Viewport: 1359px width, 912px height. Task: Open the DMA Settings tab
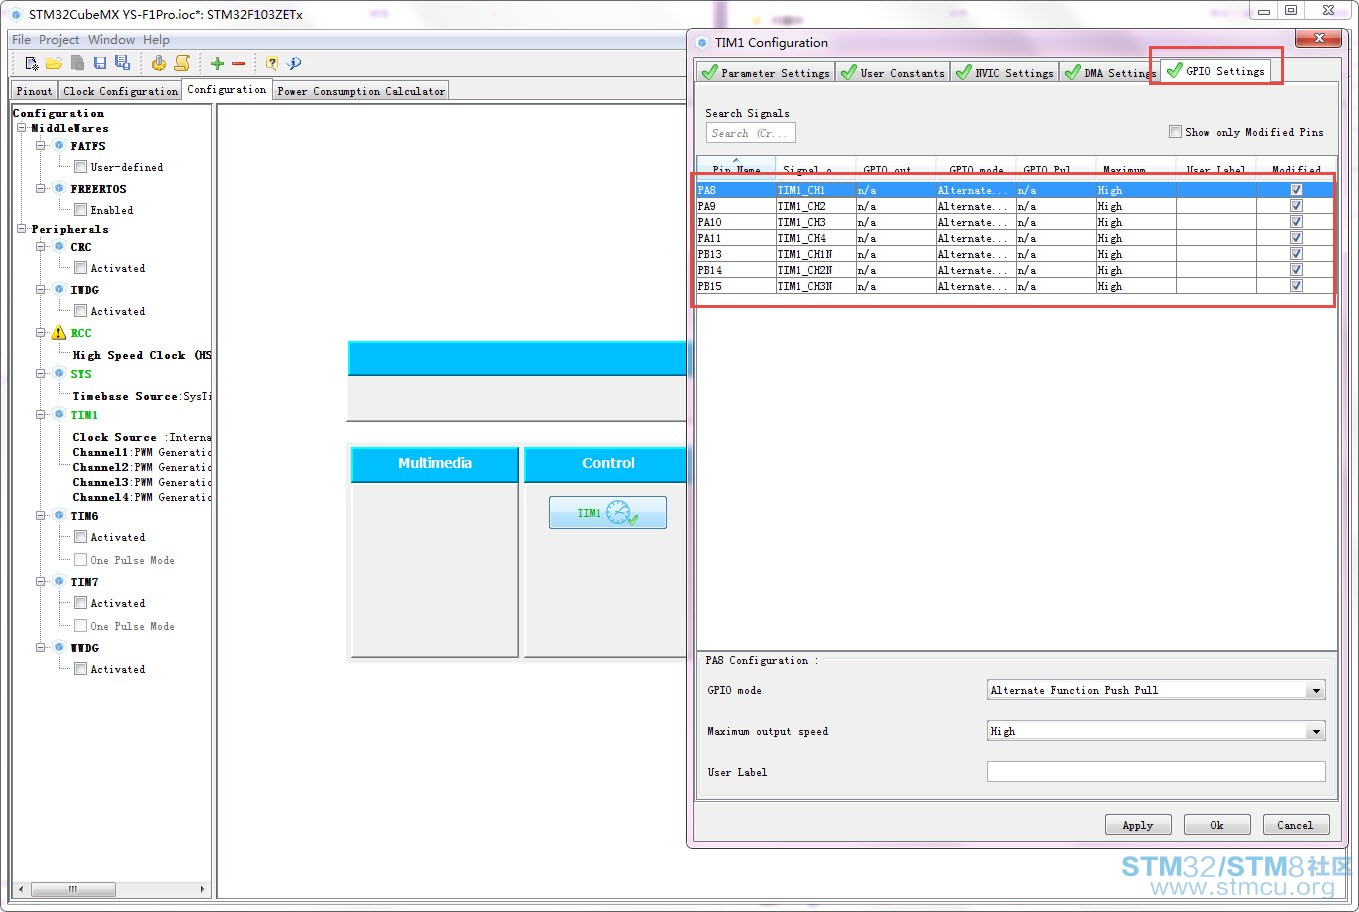tap(1110, 72)
